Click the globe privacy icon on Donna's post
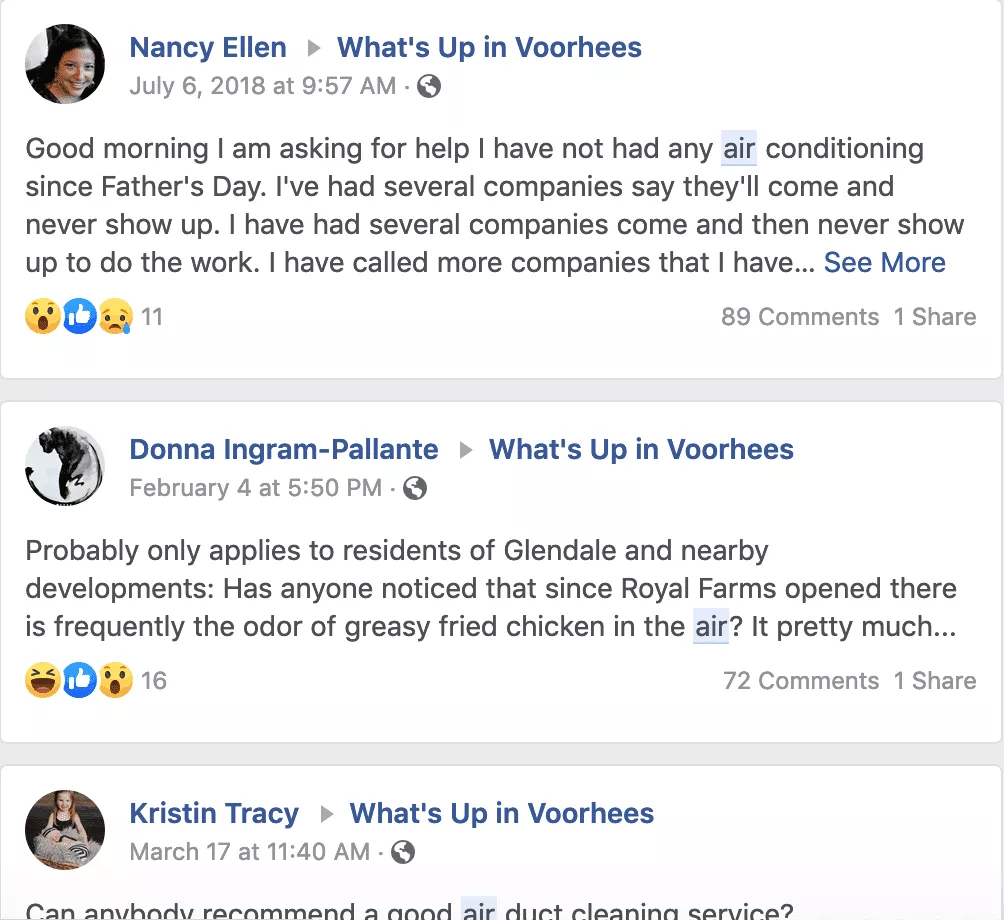 [x=415, y=488]
